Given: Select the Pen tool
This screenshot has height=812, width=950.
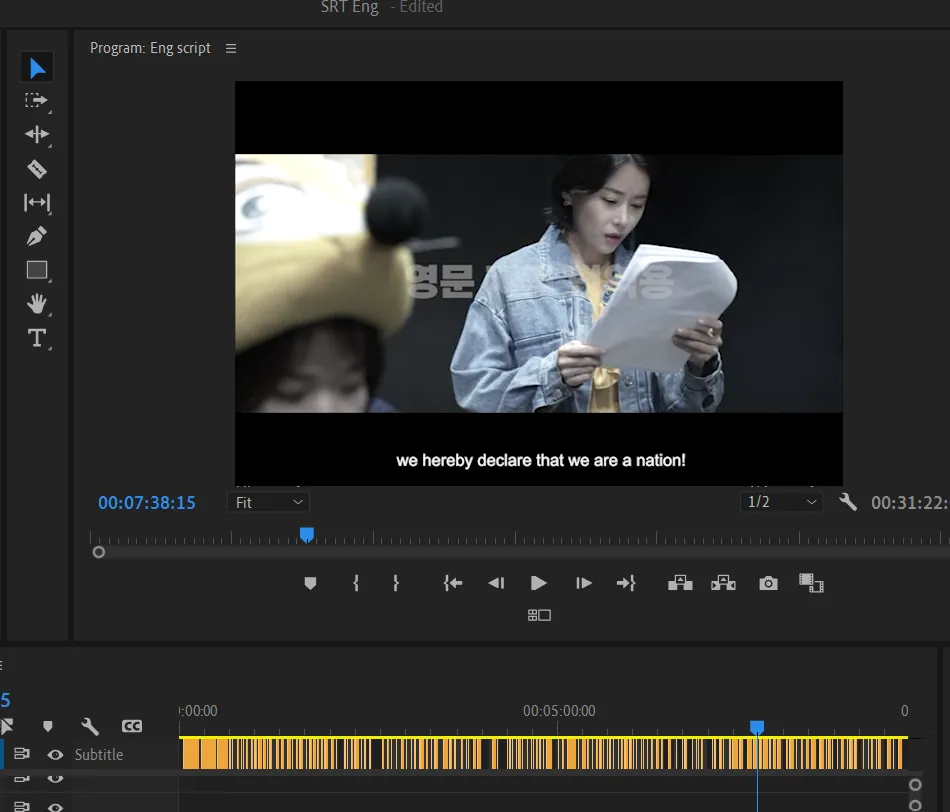Looking at the screenshot, I should tap(37, 236).
